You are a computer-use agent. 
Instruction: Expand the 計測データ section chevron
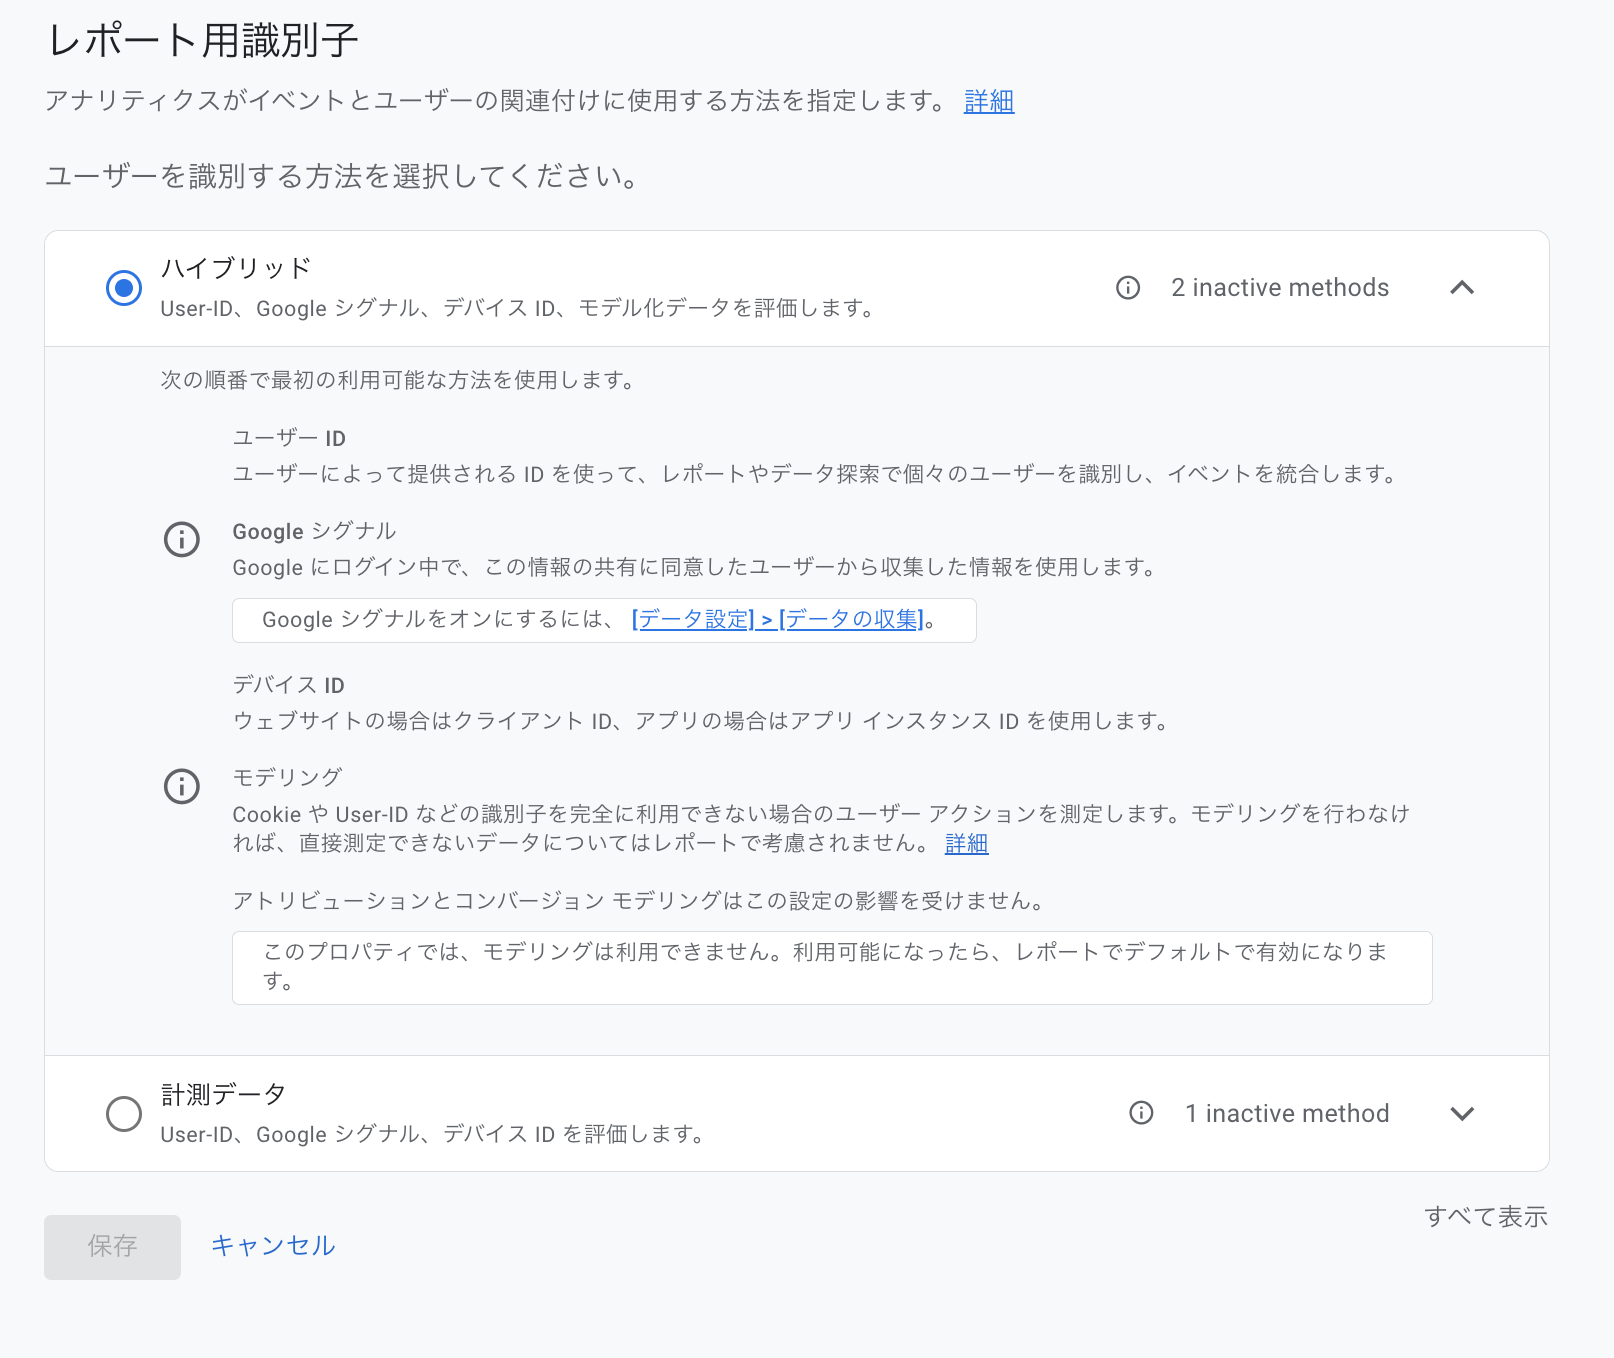tap(1462, 1113)
